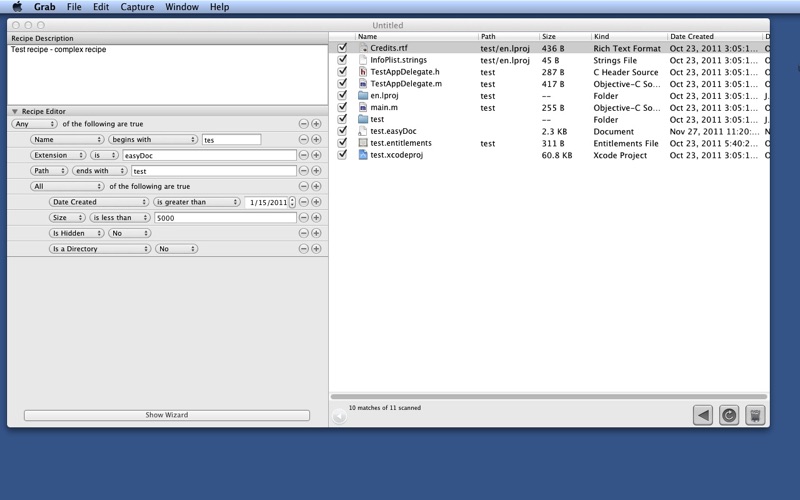This screenshot has width=800, height=500.
Task: Click the trash button at bottom right
Action: pos(756,415)
